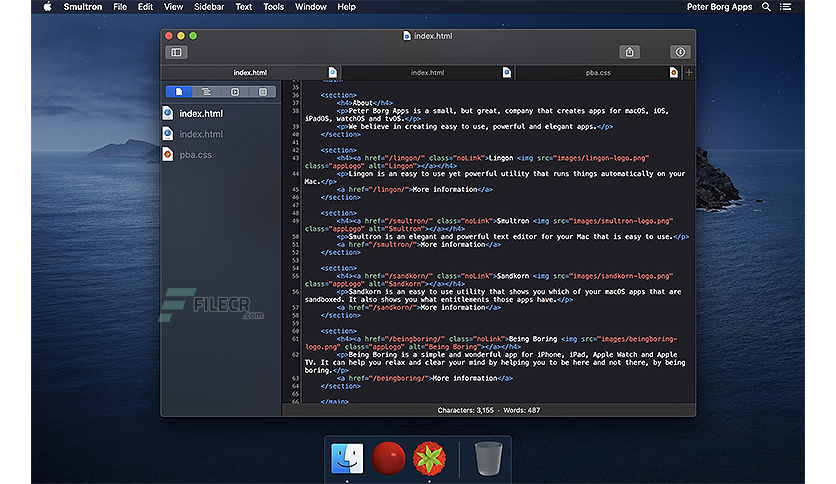The height and width of the screenshot is (484, 836).
Task: Click line number 38 in gutter
Action: point(295,111)
